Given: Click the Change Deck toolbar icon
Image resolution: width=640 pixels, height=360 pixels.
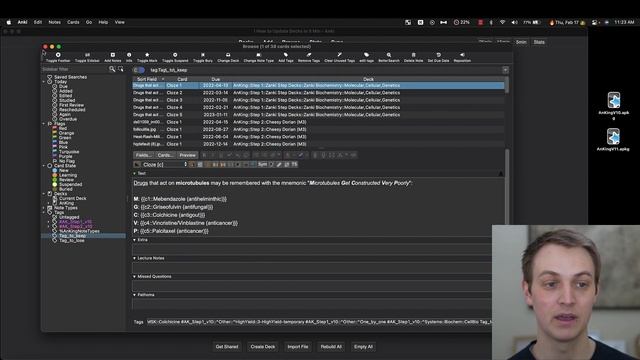Looking at the screenshot, I should coord(228,55).
